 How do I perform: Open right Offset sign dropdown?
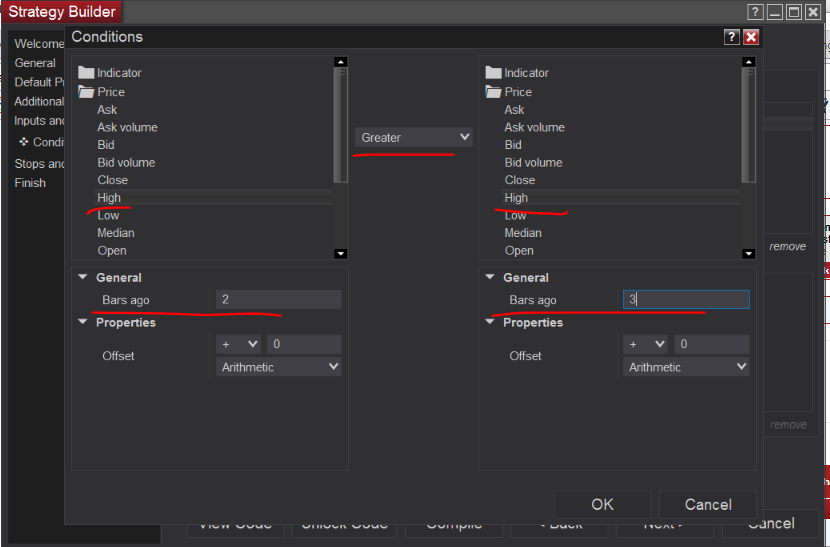(x=646, y=344)
